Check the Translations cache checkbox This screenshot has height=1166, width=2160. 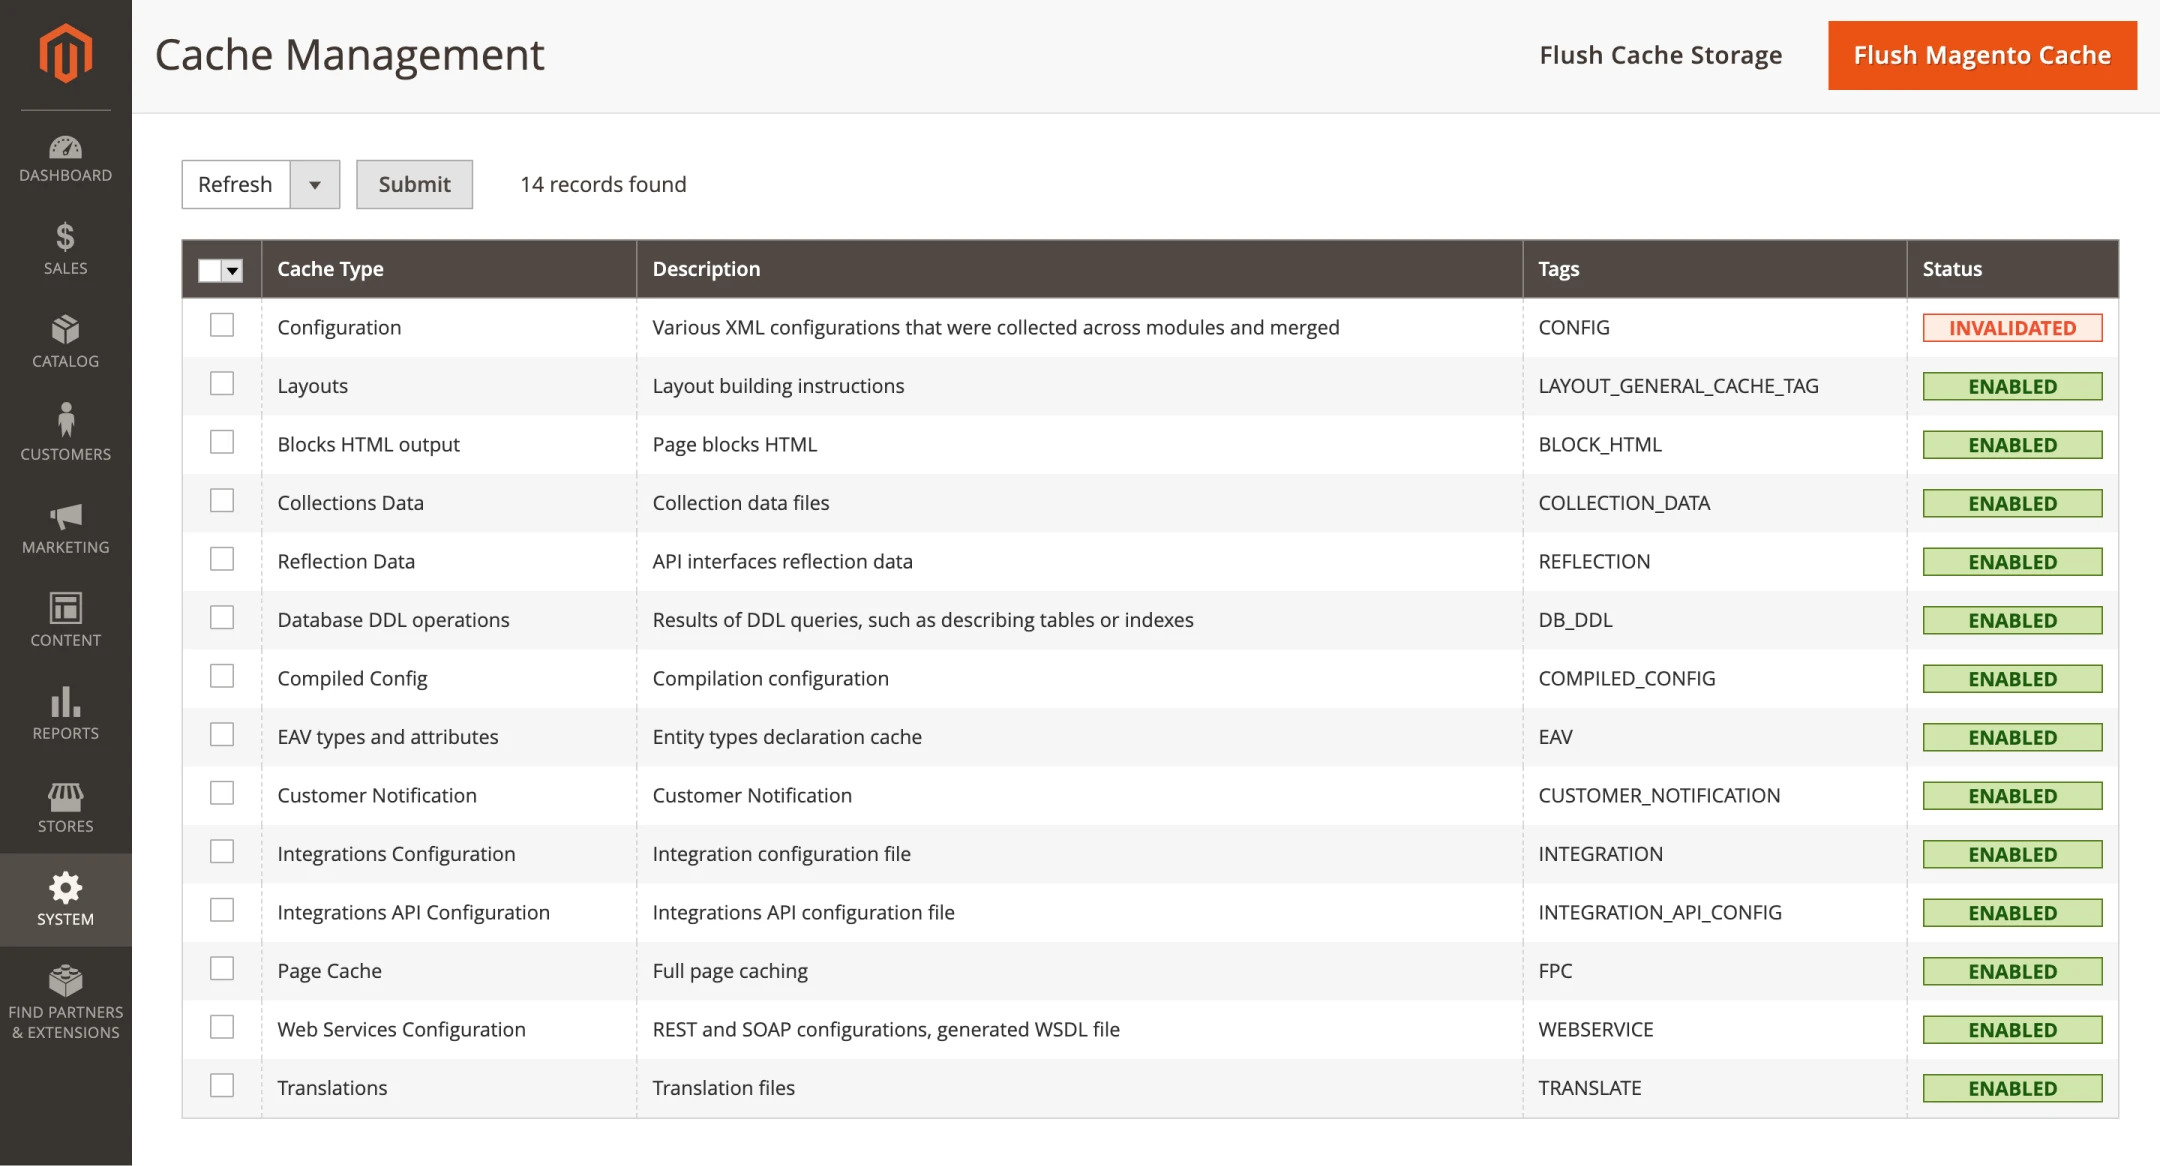(222, 1086)
